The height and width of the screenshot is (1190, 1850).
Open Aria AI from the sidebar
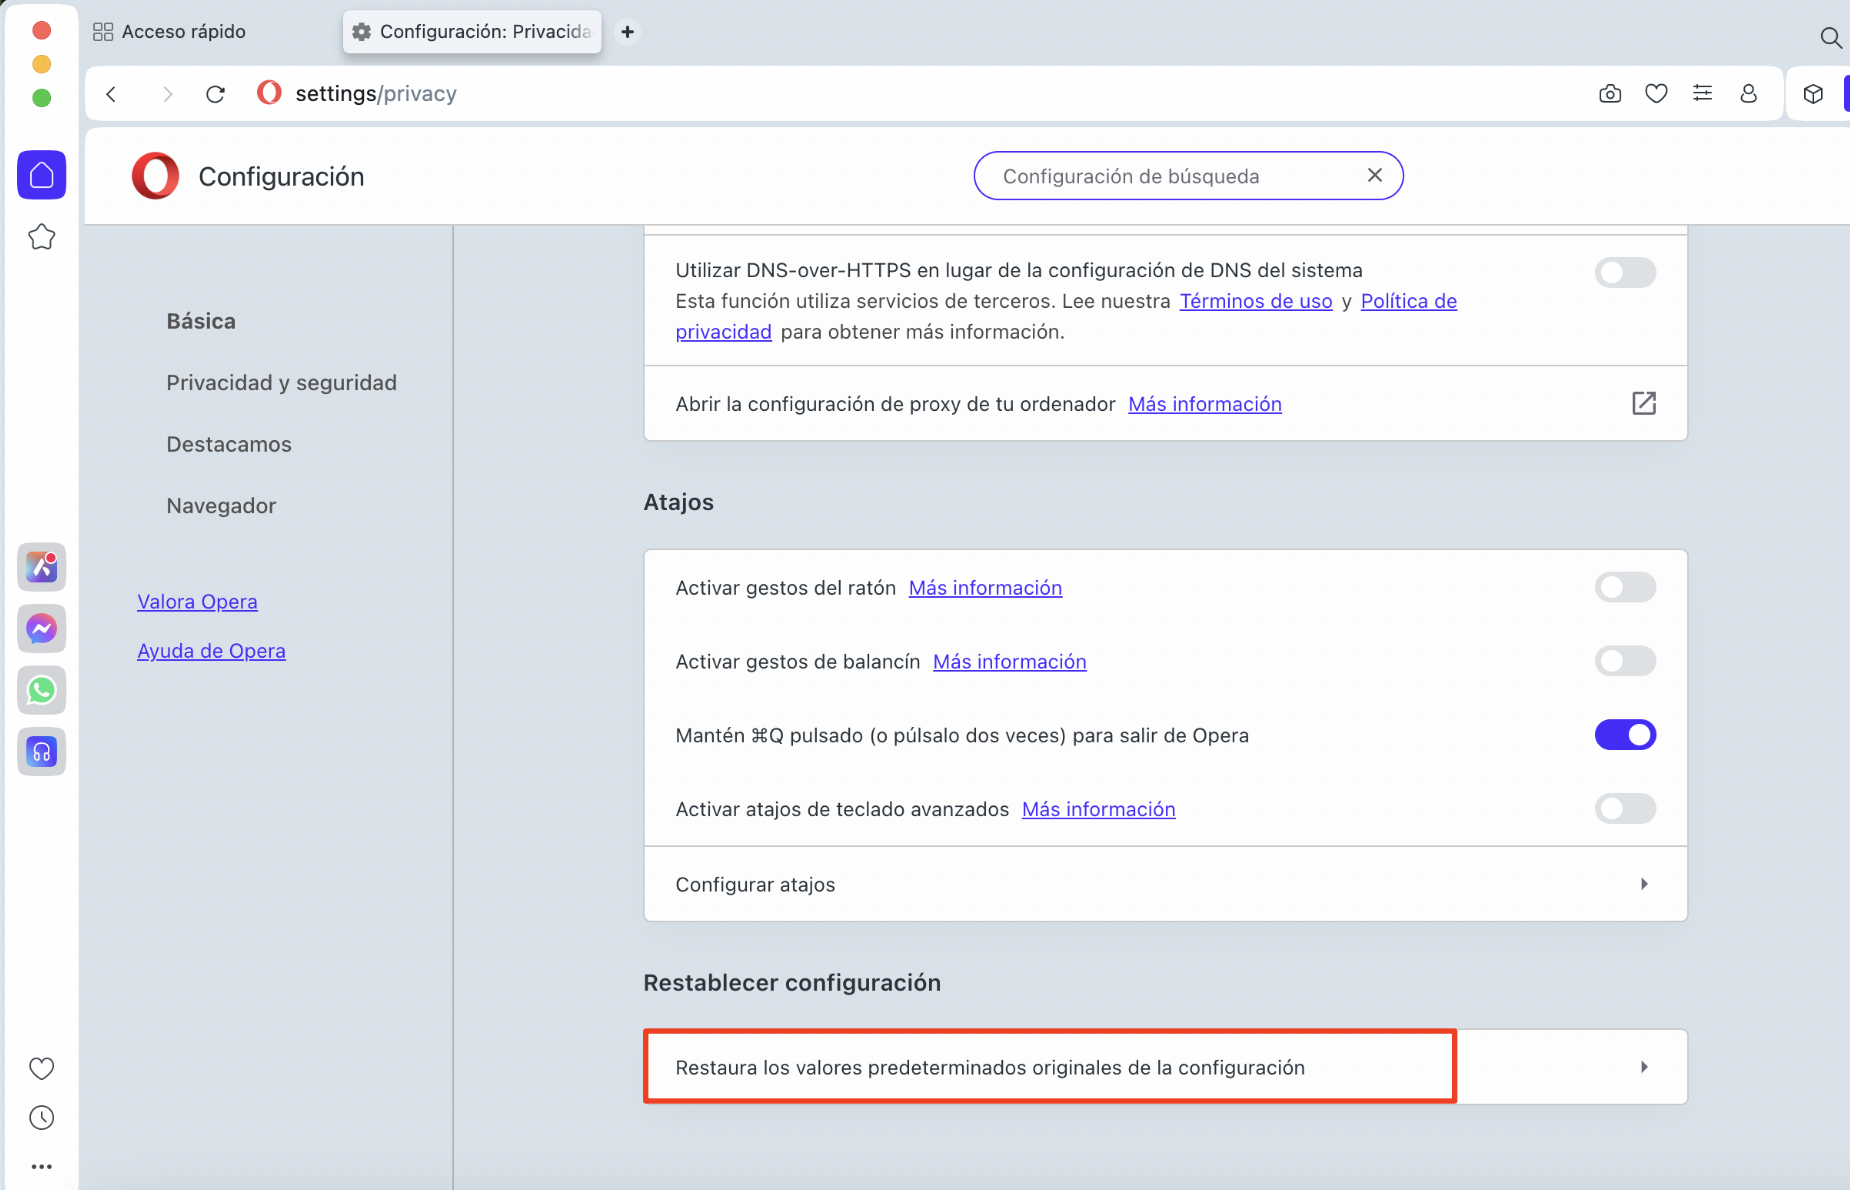(x=41, y=567)
